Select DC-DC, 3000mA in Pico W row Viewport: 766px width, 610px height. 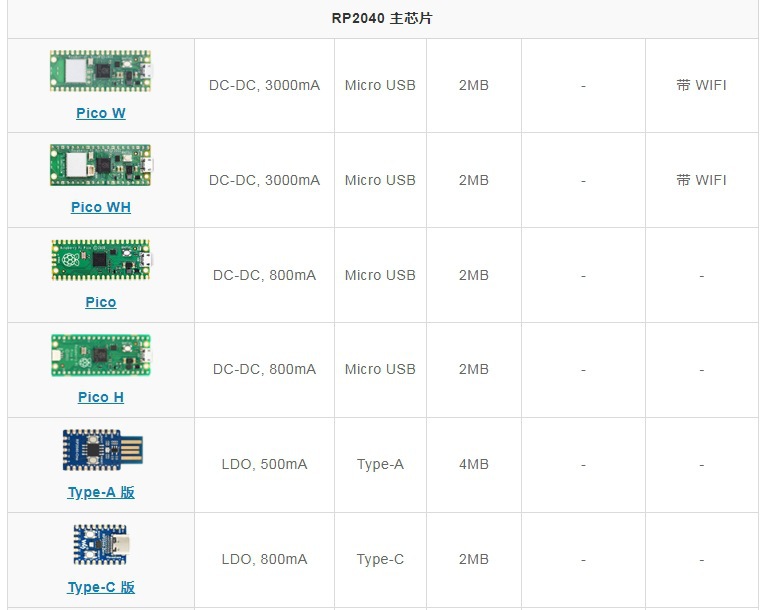tap(264, 85)
